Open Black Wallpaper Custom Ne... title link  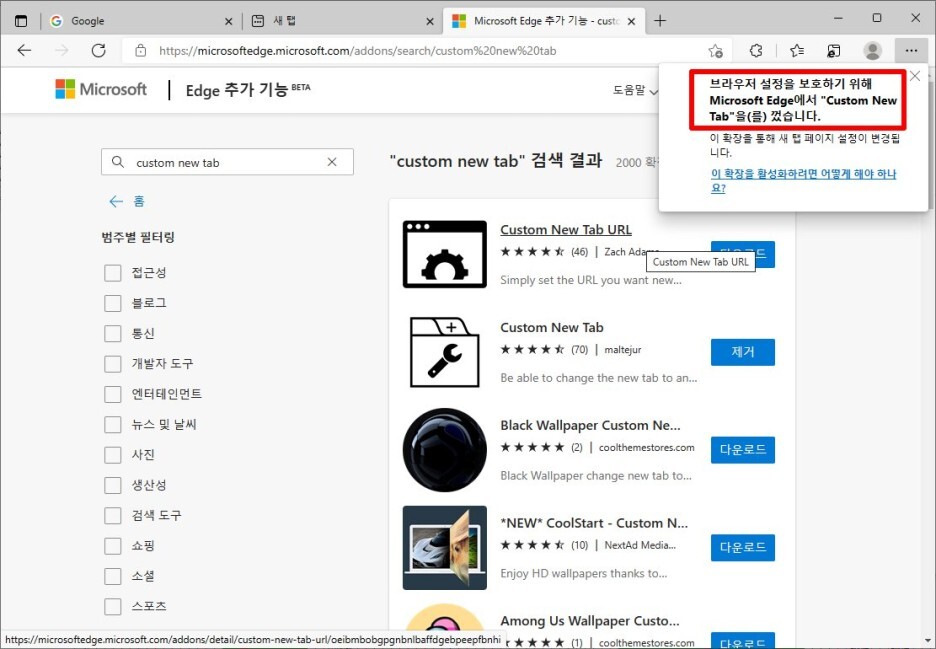coord(590,426)
